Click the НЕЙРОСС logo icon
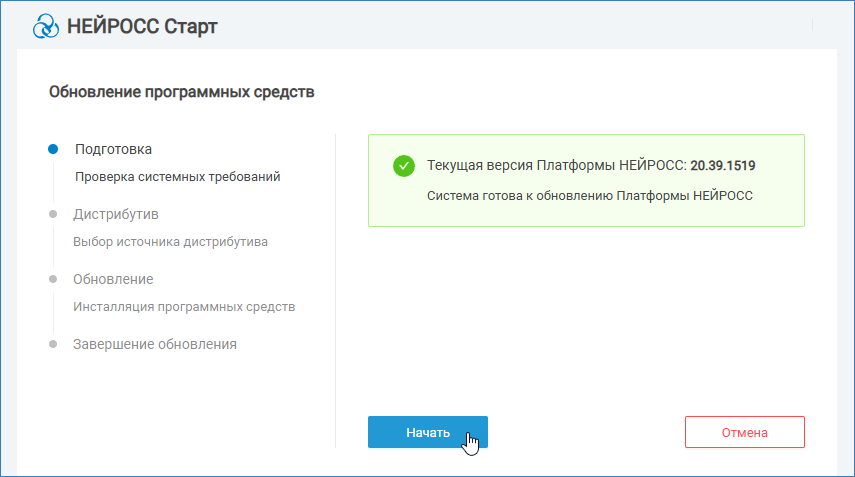This screenshot has width=855, height=477. 46,26
